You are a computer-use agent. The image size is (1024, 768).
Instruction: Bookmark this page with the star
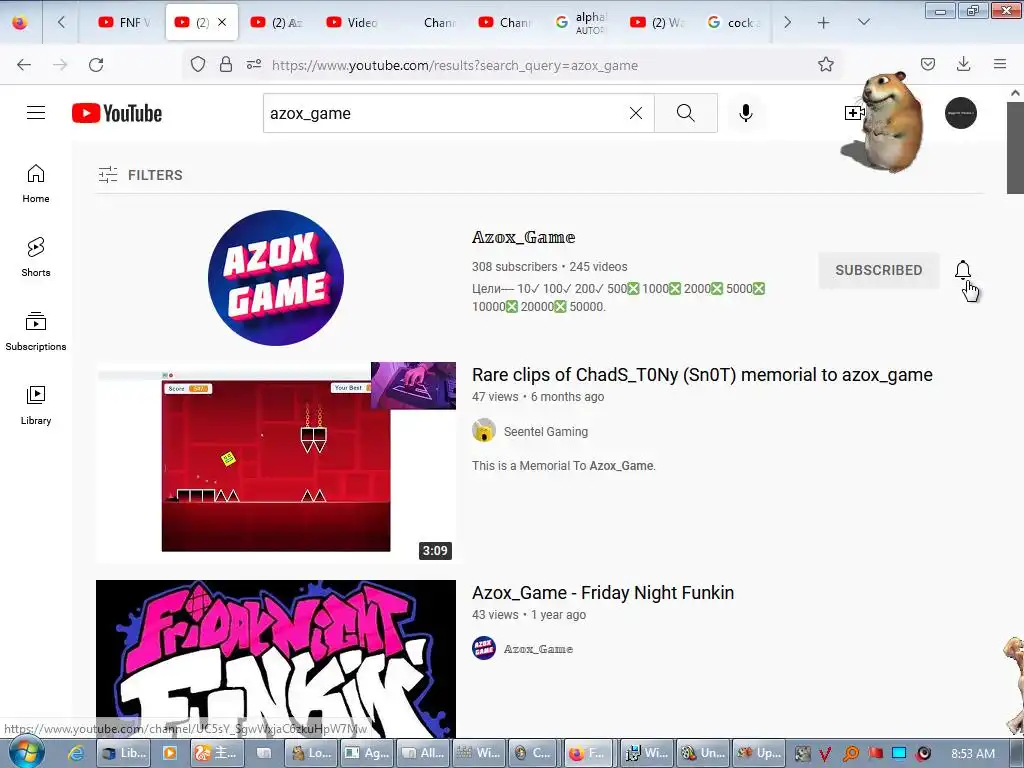[825, 64]
